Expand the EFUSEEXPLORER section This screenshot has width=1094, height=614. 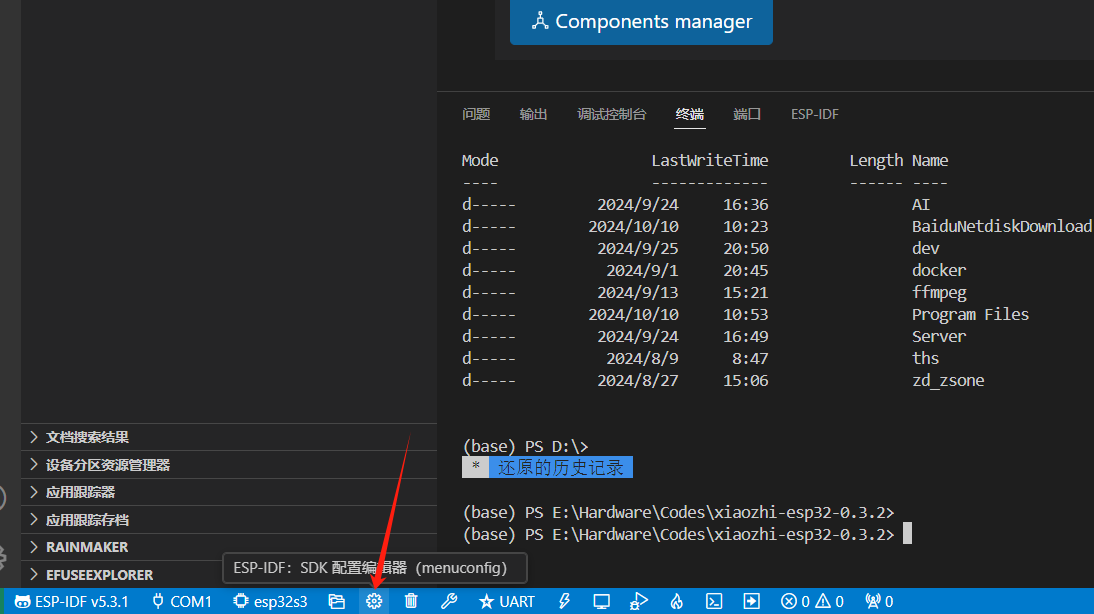point(99,575)
